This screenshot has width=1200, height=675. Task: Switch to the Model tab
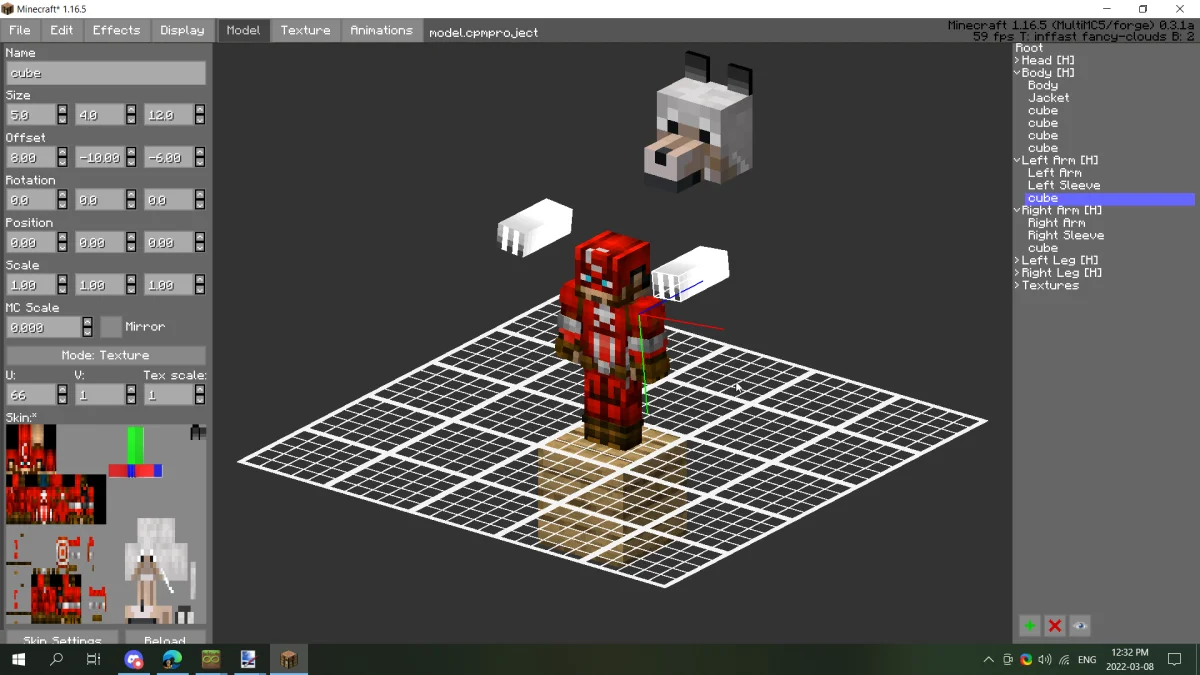243,30
